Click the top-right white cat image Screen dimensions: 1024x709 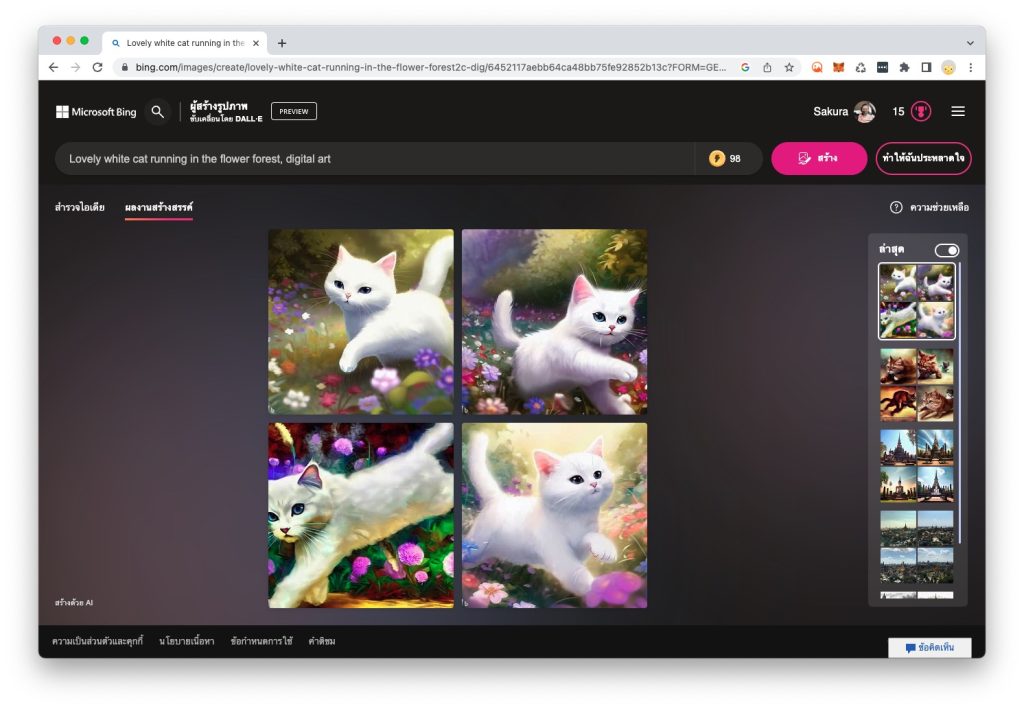pos(554,320)
